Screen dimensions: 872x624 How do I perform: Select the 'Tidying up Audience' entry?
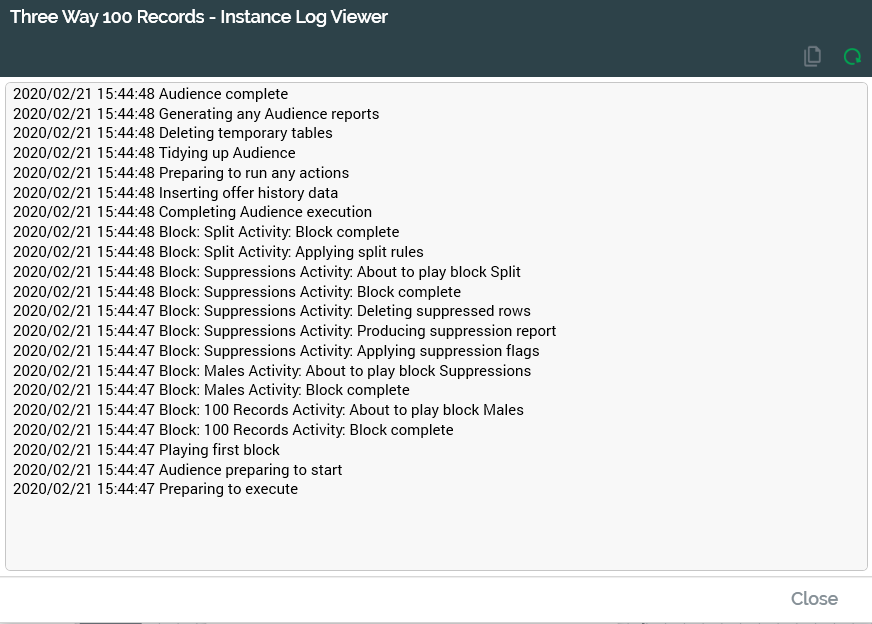click(x=154, y=153)
